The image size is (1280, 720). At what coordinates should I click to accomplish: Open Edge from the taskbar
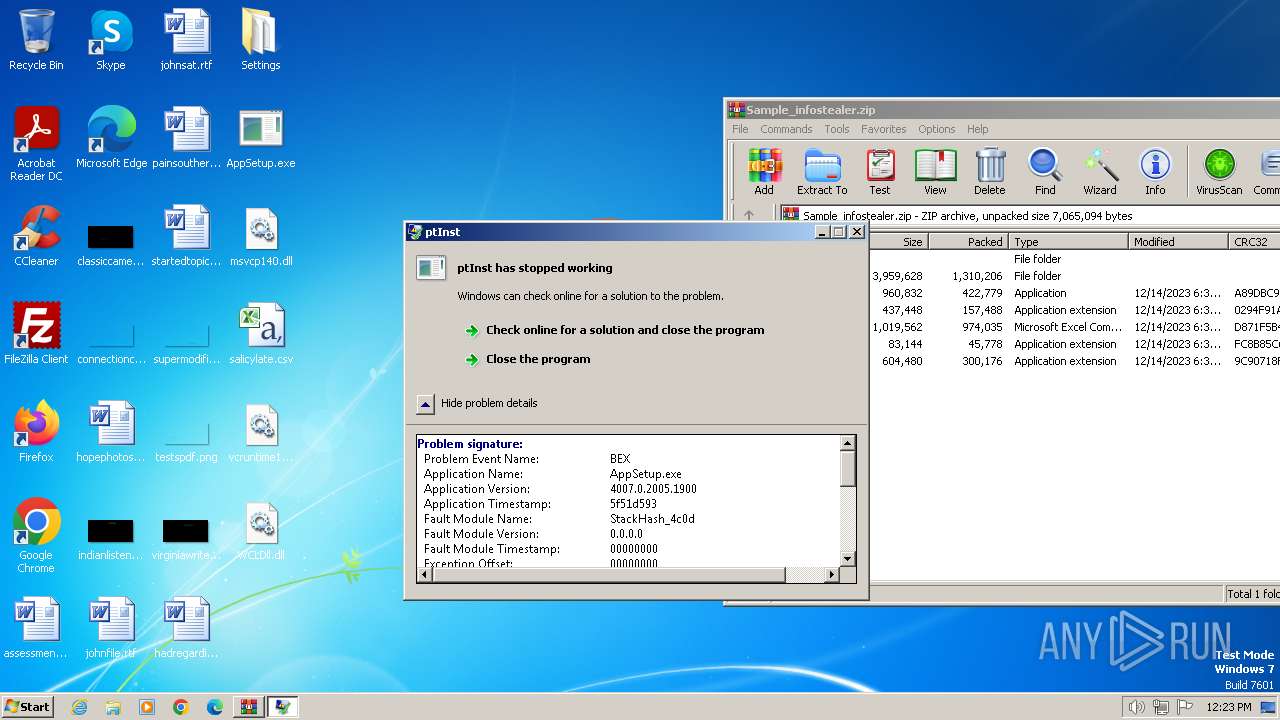215,707
